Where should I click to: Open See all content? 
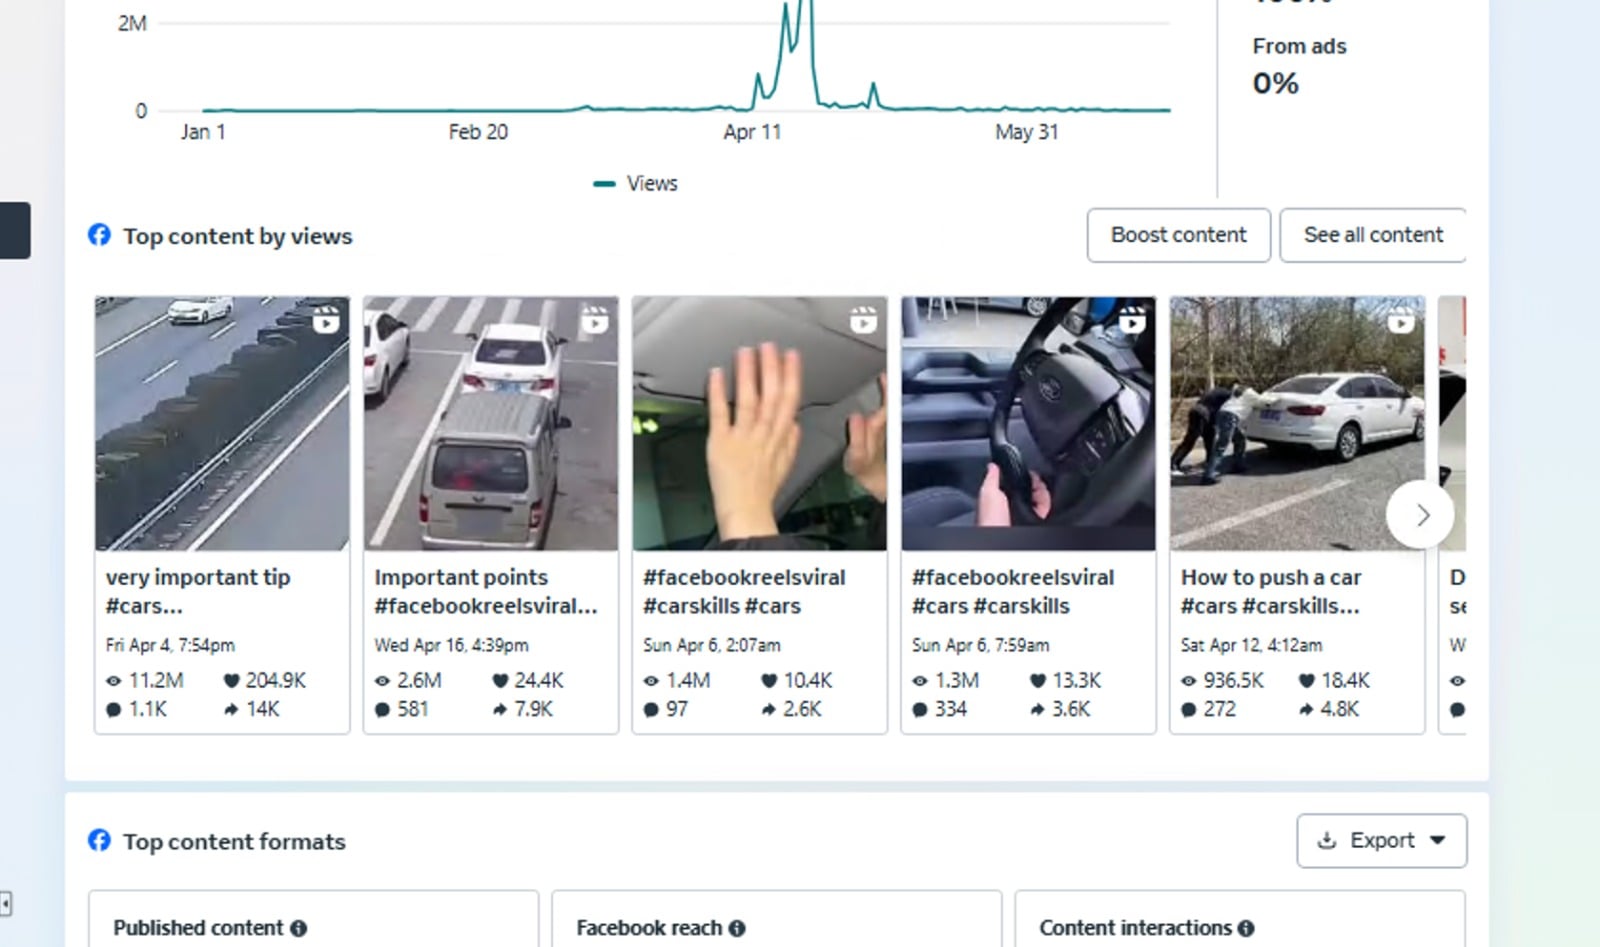click(1372, 235)
